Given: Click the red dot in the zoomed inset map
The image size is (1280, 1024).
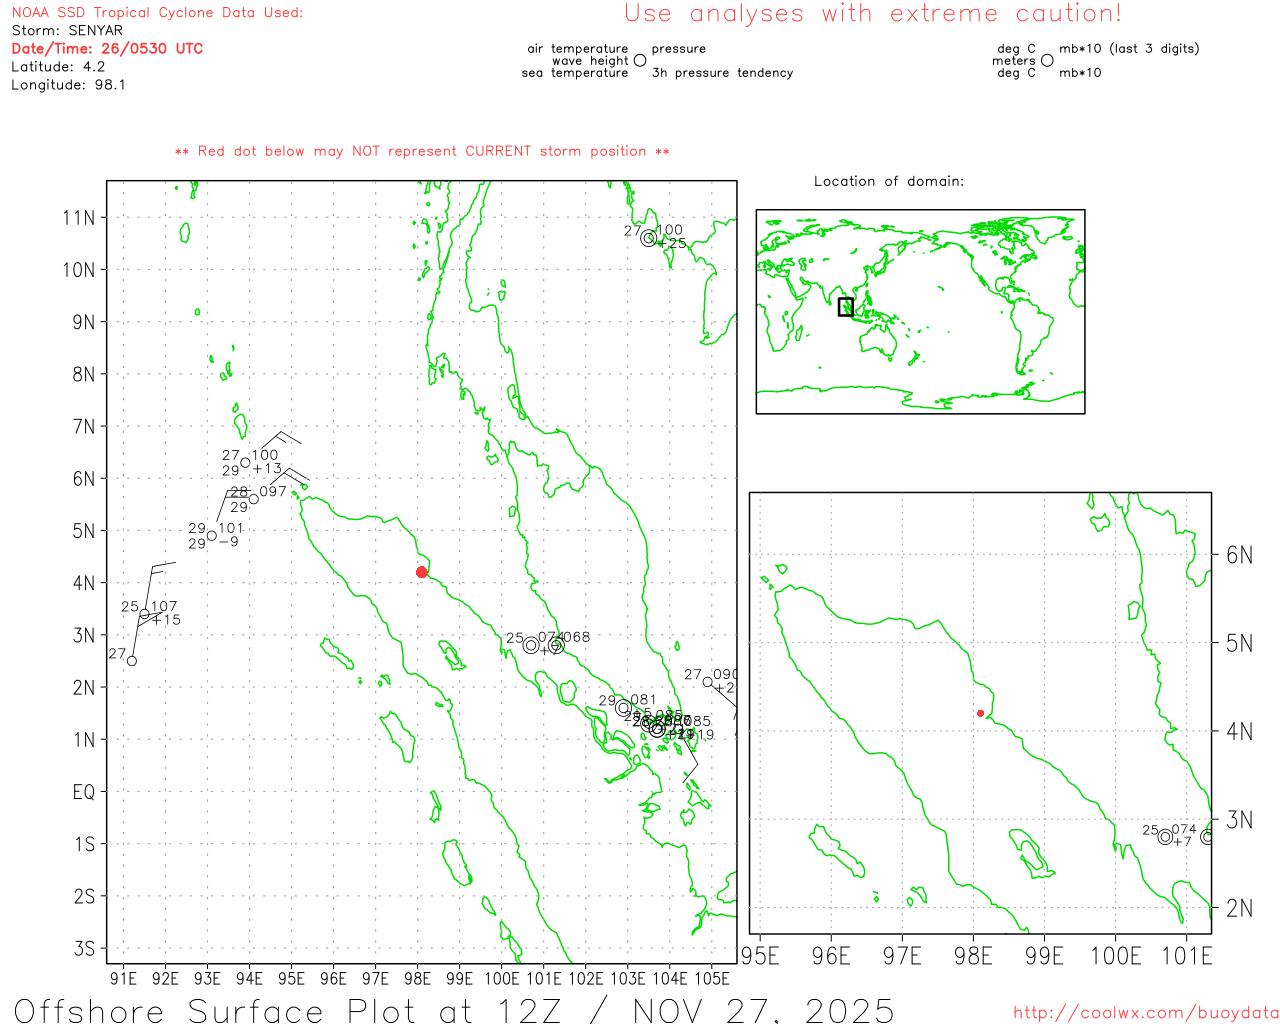Looking at the screenshot, I should pyautogui.click(x=980, y=713).
